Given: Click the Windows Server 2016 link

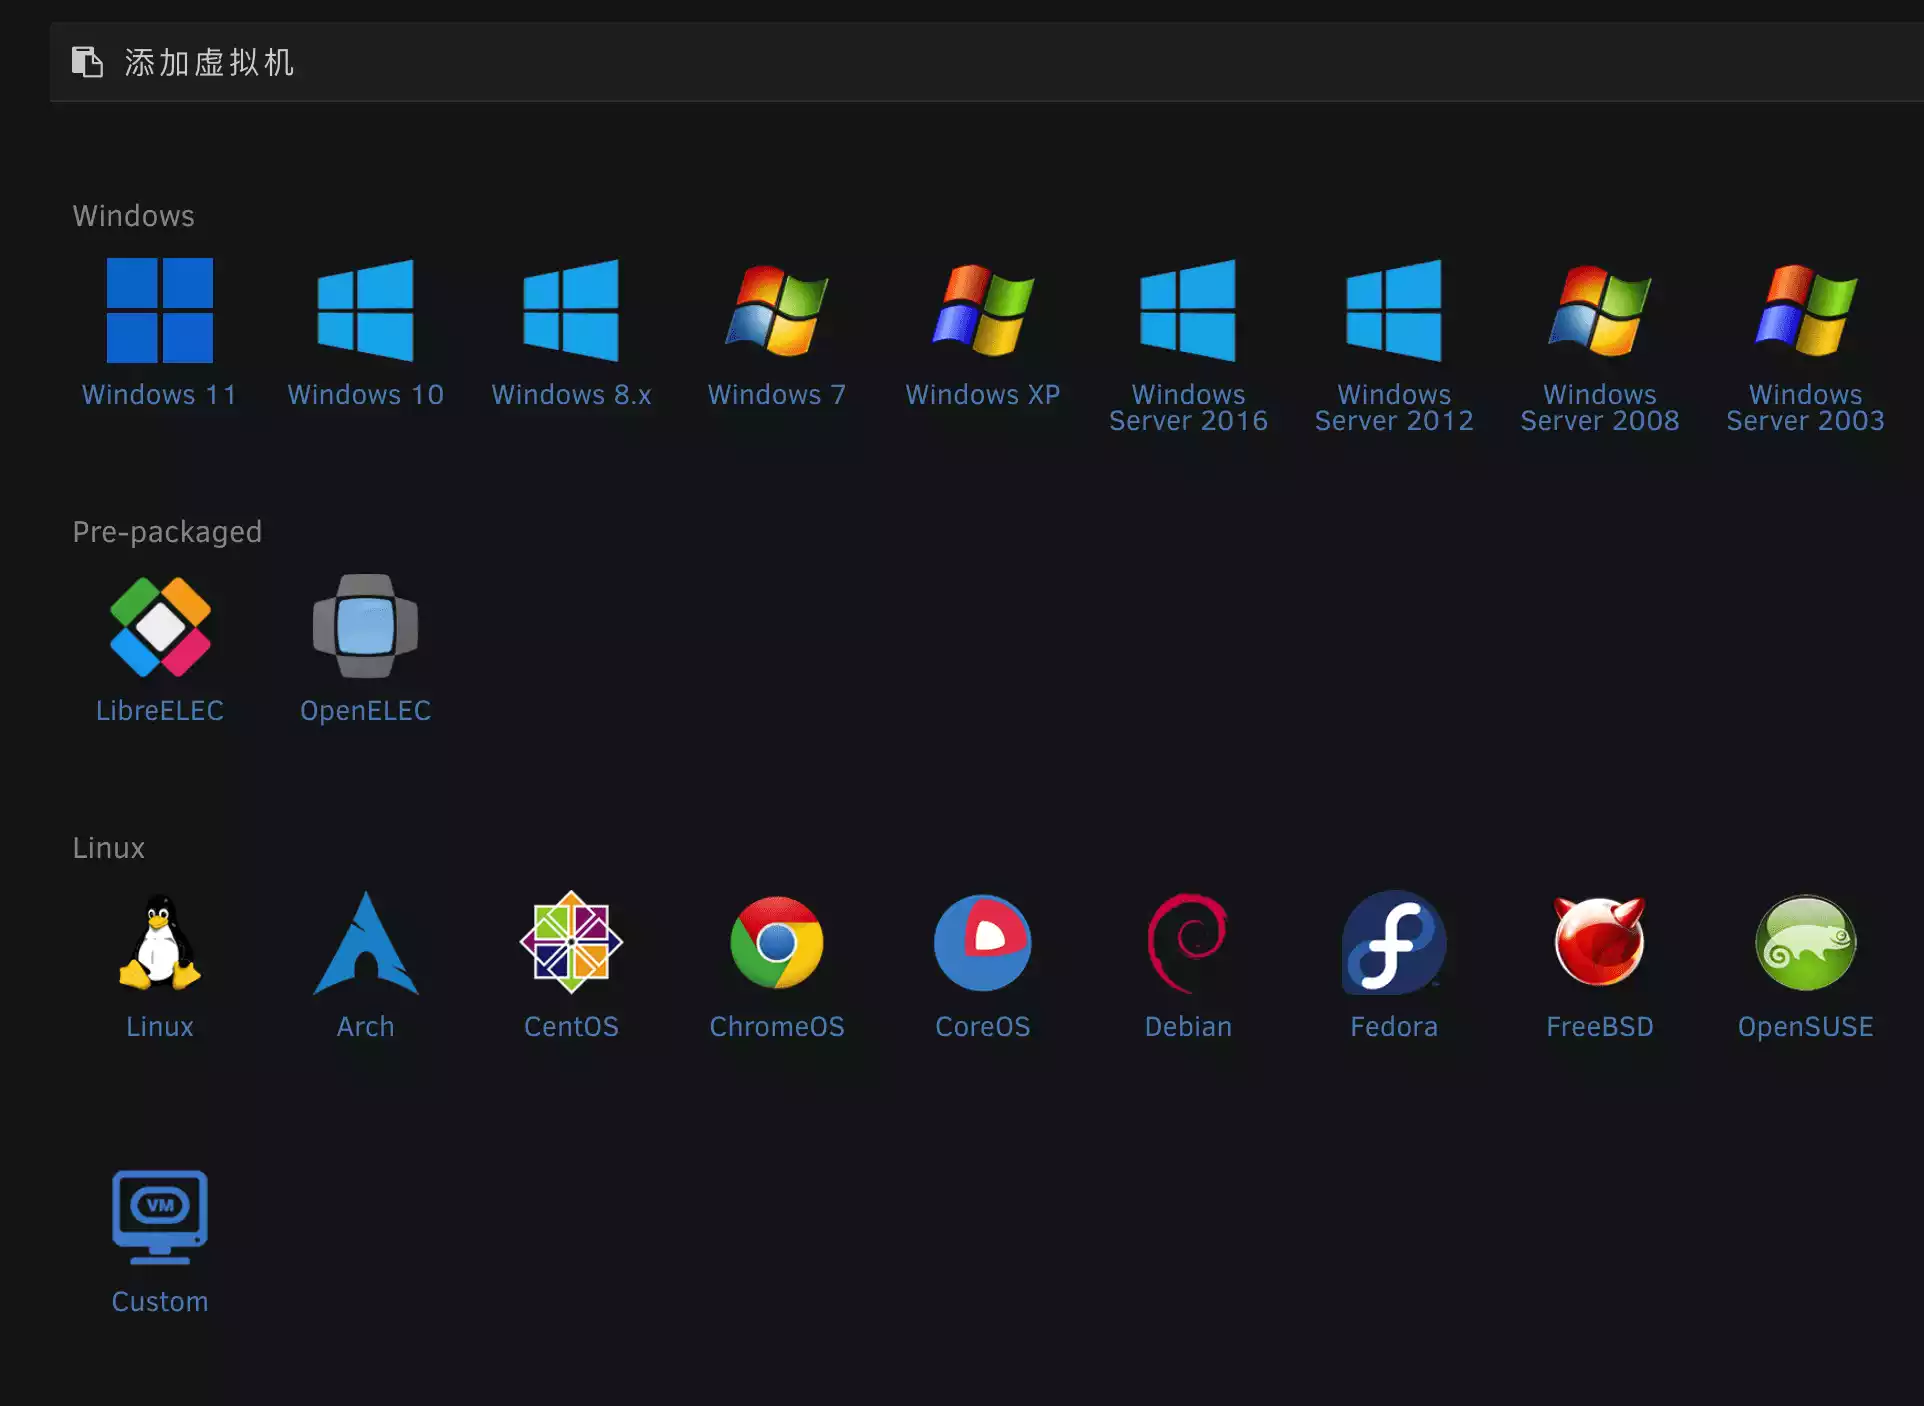Looking at the screenshot, I should (1188, 408).
